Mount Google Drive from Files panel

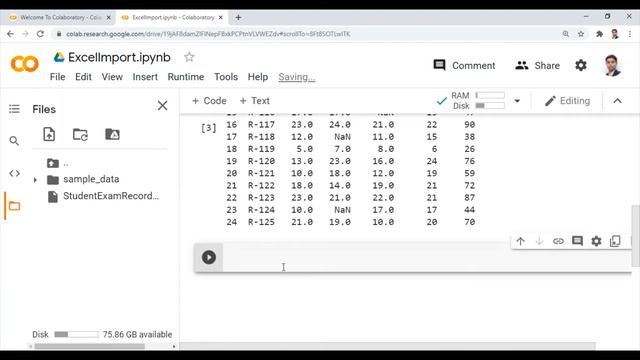[x=112, y=134]
